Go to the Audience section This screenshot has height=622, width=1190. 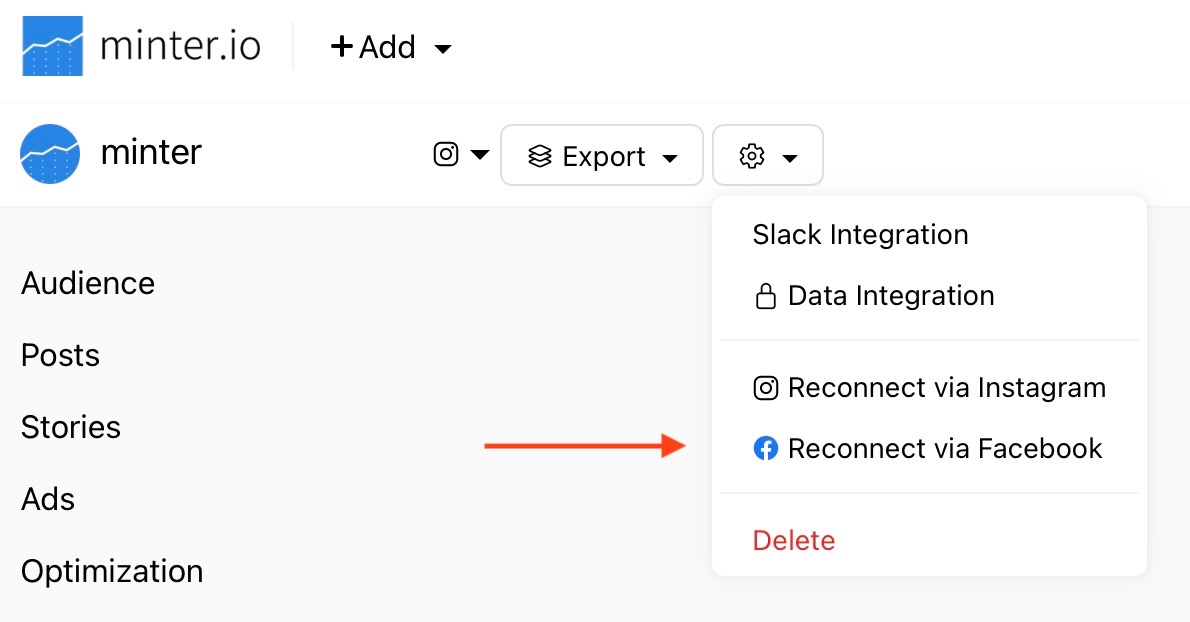tap(88, 283)
